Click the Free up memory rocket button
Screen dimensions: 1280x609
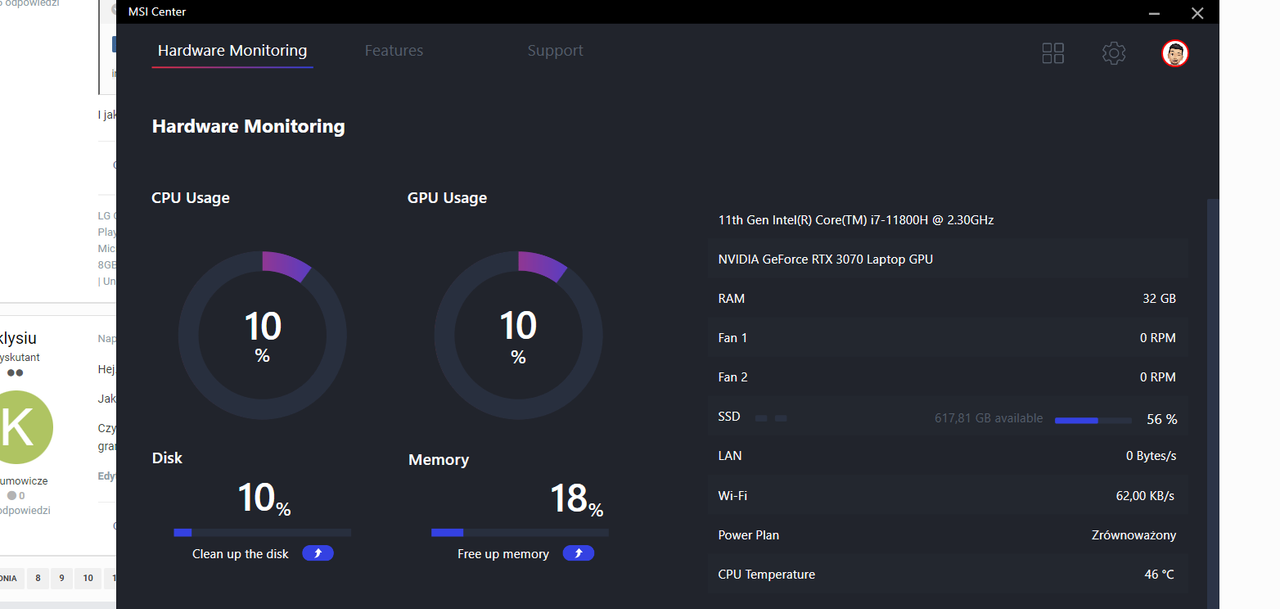pyautogui.click(x=578, y=553)
